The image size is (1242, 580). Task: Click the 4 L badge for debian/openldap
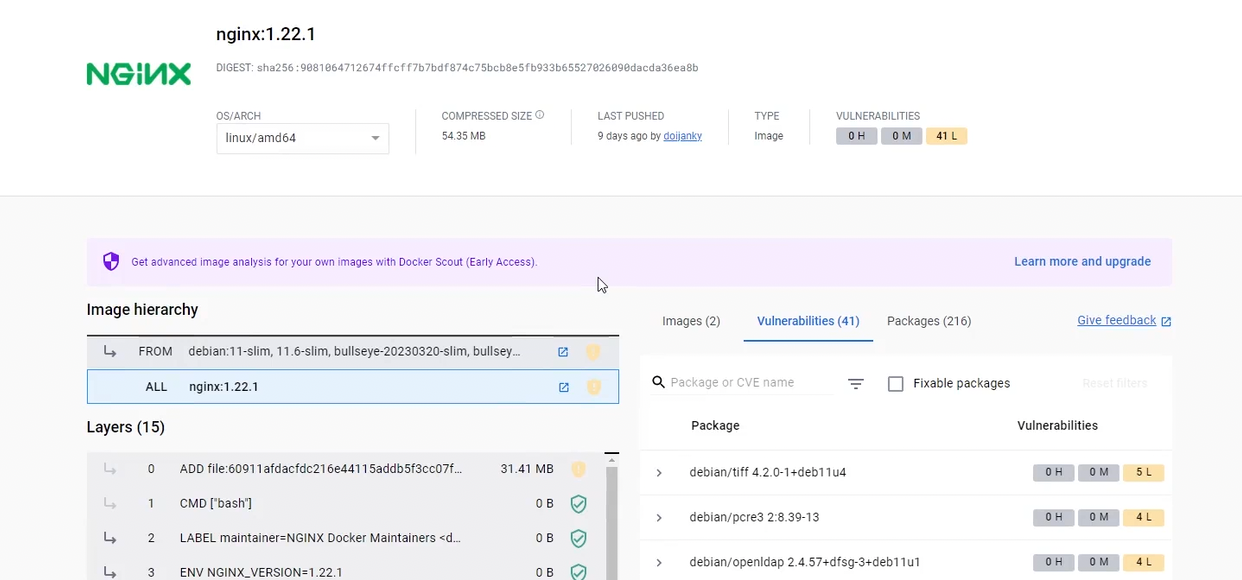click(1143, 563)
